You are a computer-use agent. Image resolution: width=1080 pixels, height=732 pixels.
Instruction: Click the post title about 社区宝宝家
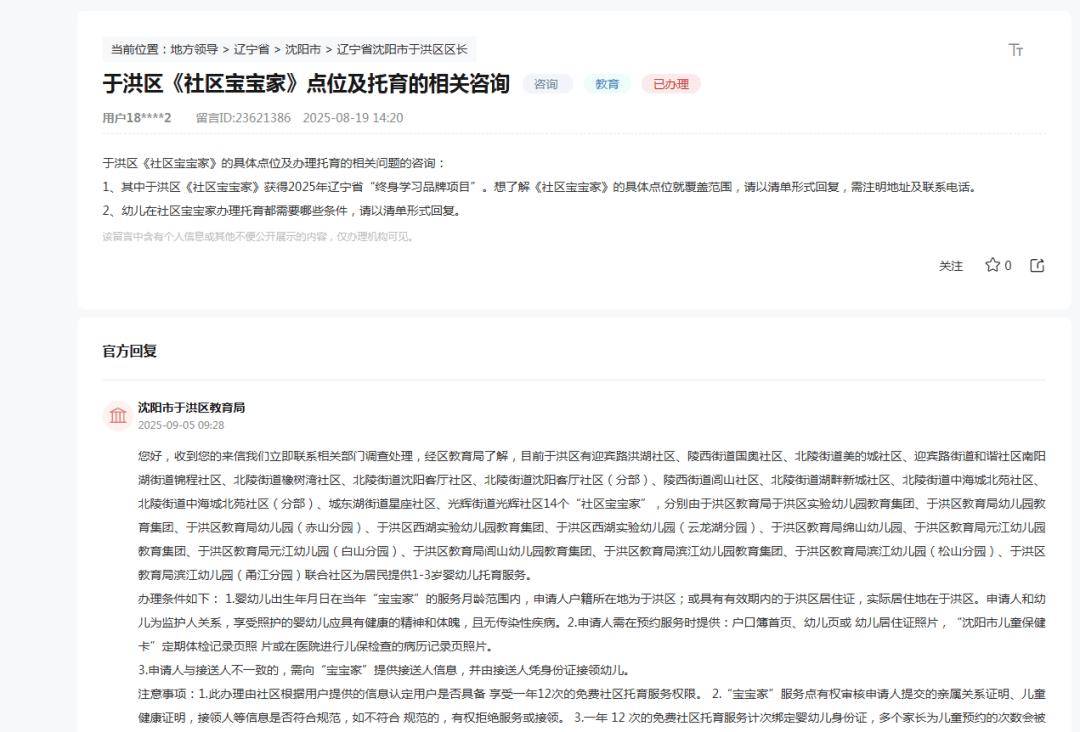[x=306, y=84]
